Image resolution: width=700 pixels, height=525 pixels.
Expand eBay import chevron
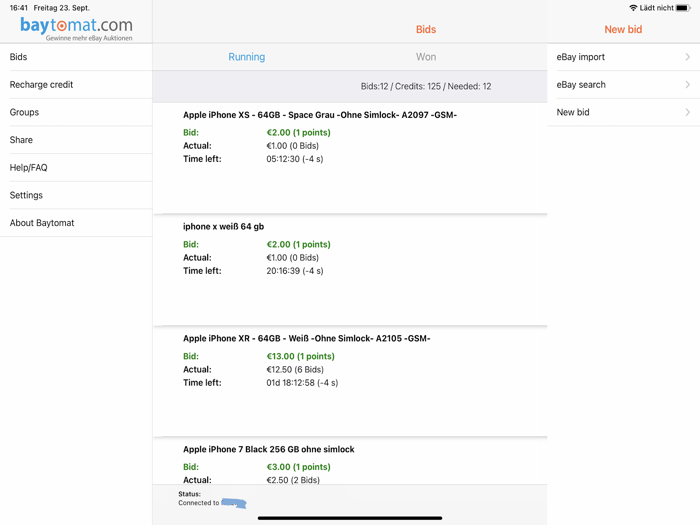click(x=688, y=57)
